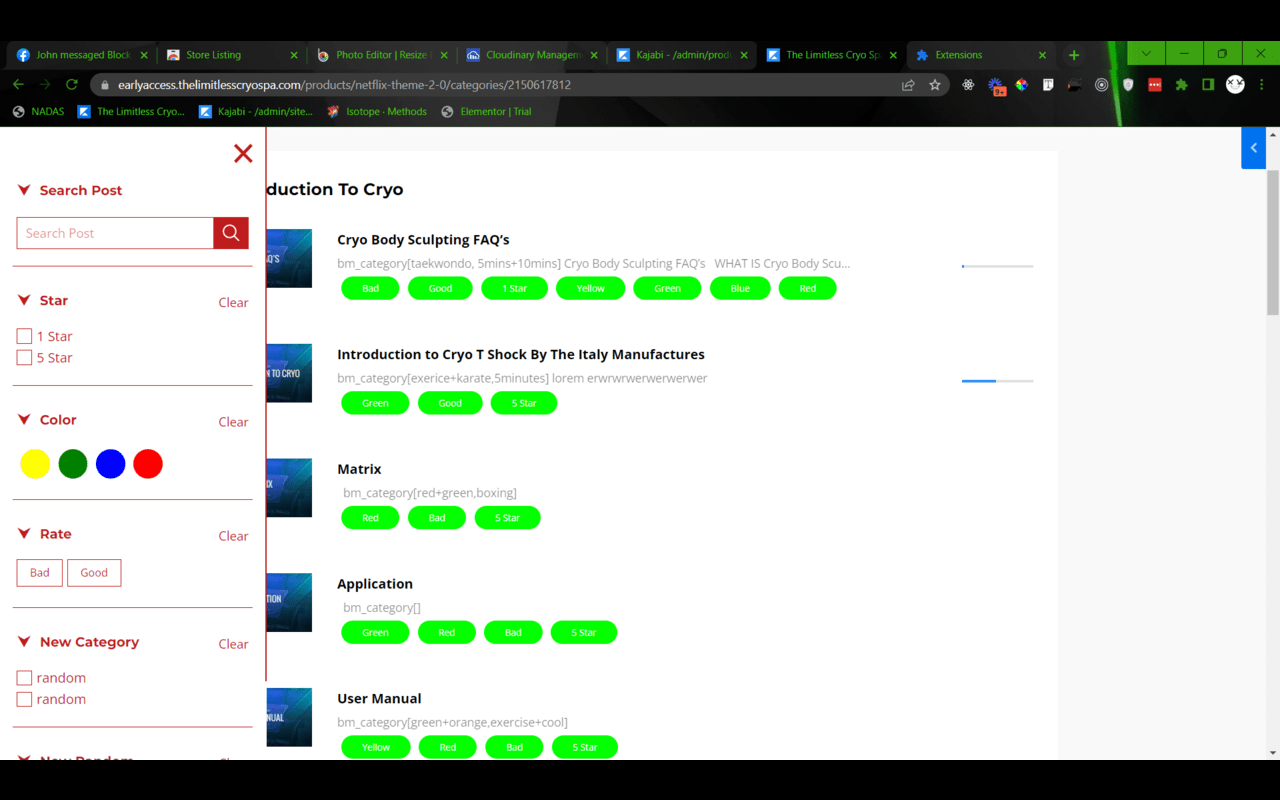Image resolution: width=1280 pixels, height=800 pixels.
Task: Open the Application post title
Action: (x=375, y=584)
